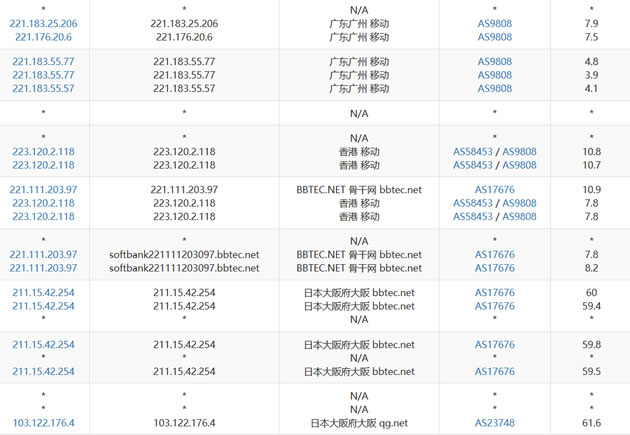Click AS17676 link in the 8.2 latency row
The height and width of the screenshot is (435, 630).
point(494,268)
